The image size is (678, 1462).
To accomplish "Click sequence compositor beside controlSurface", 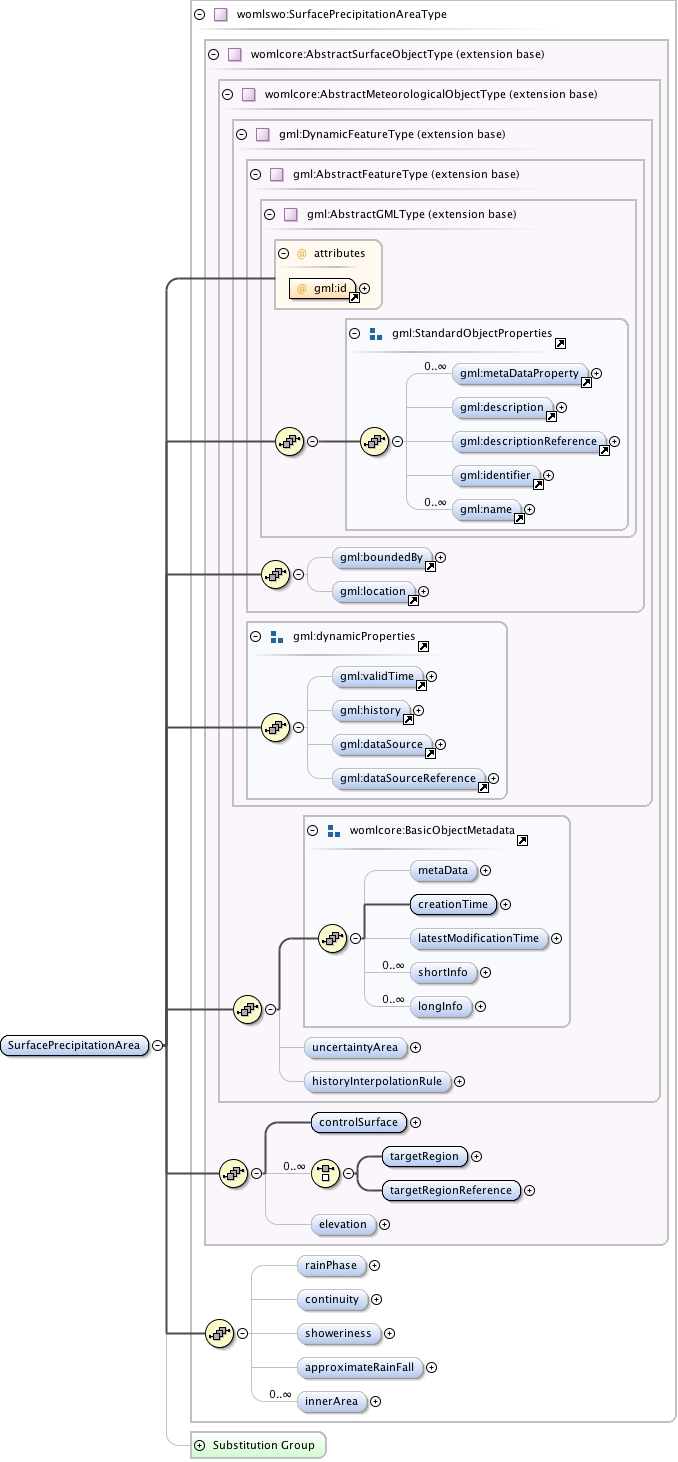I will (233, 1173).
